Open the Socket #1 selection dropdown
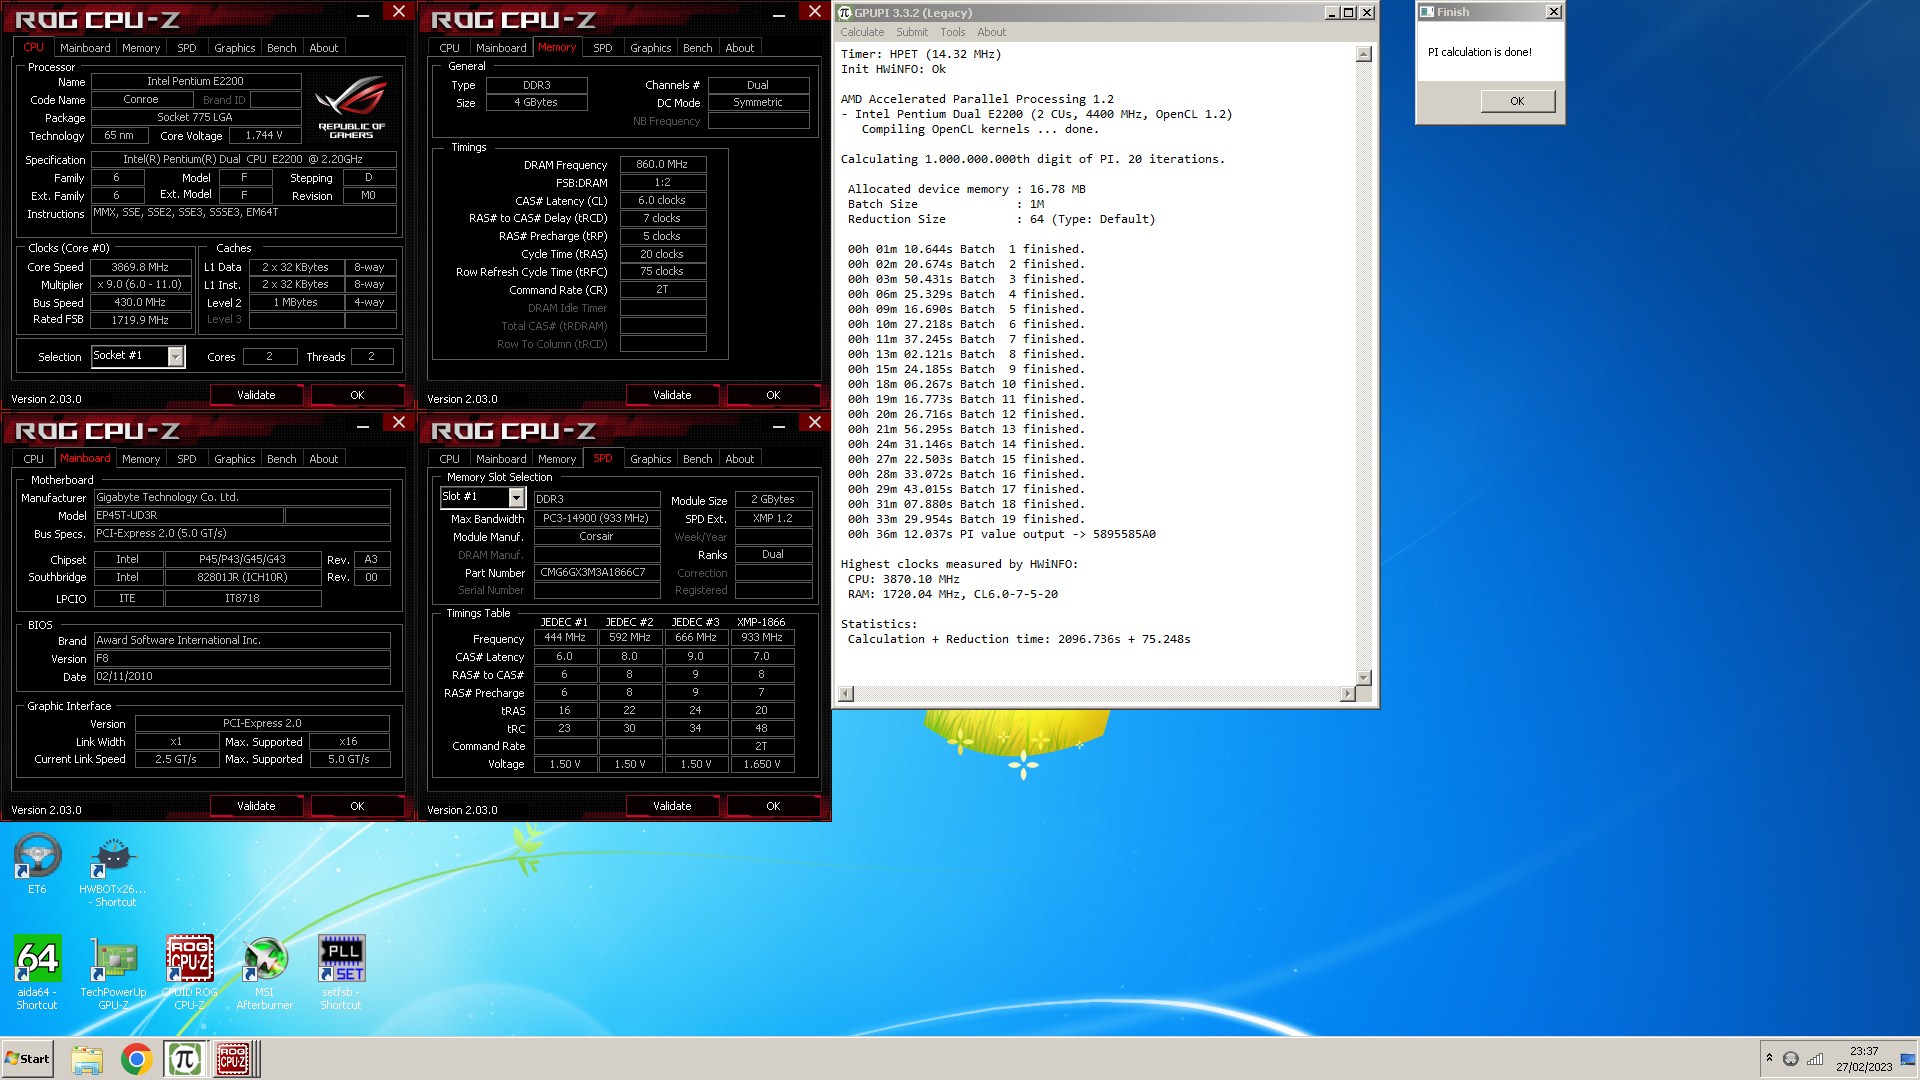The height and width of the screenshot is (1080, 1920). 176,356
